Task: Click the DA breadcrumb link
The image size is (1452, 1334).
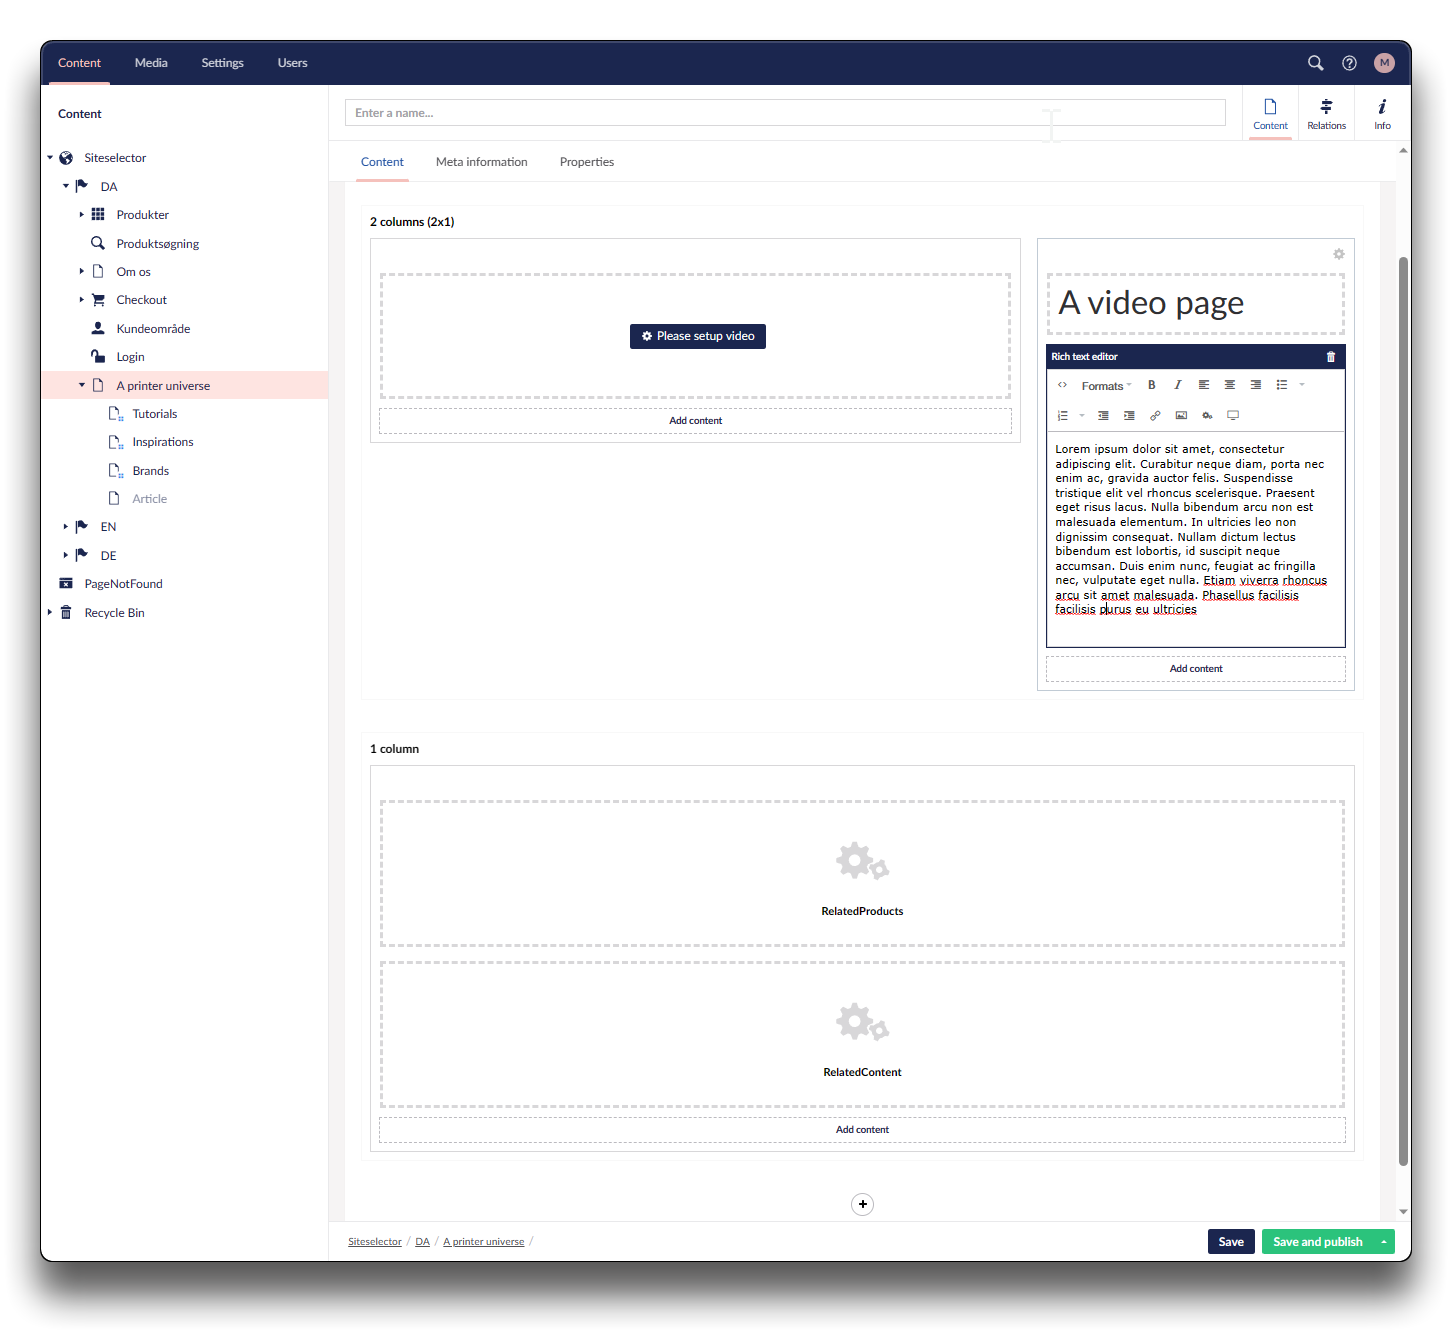Action: tap(422, 1242)
